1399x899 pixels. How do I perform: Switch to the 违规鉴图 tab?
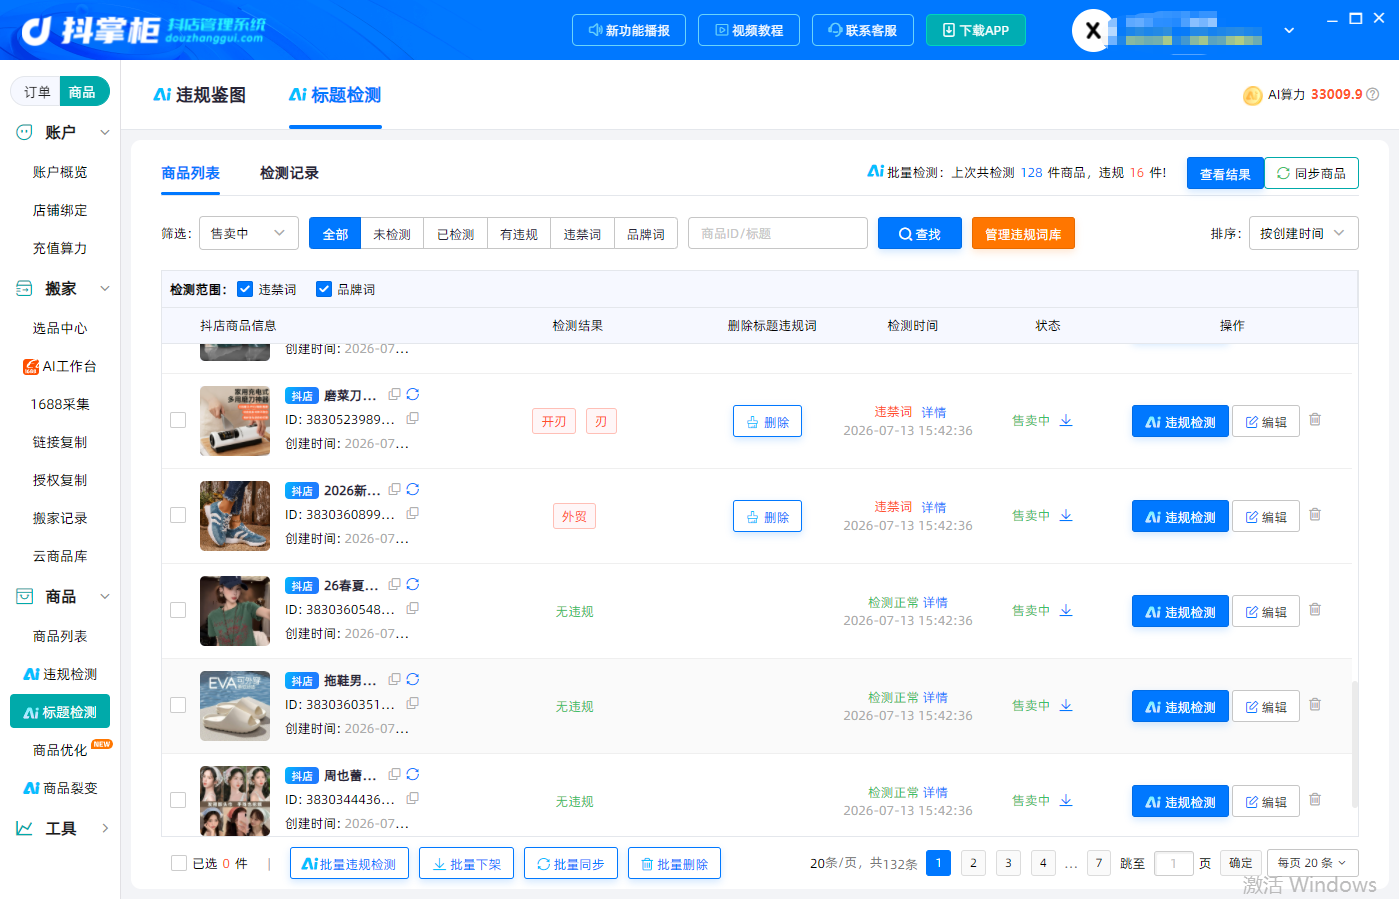[199, 95]
